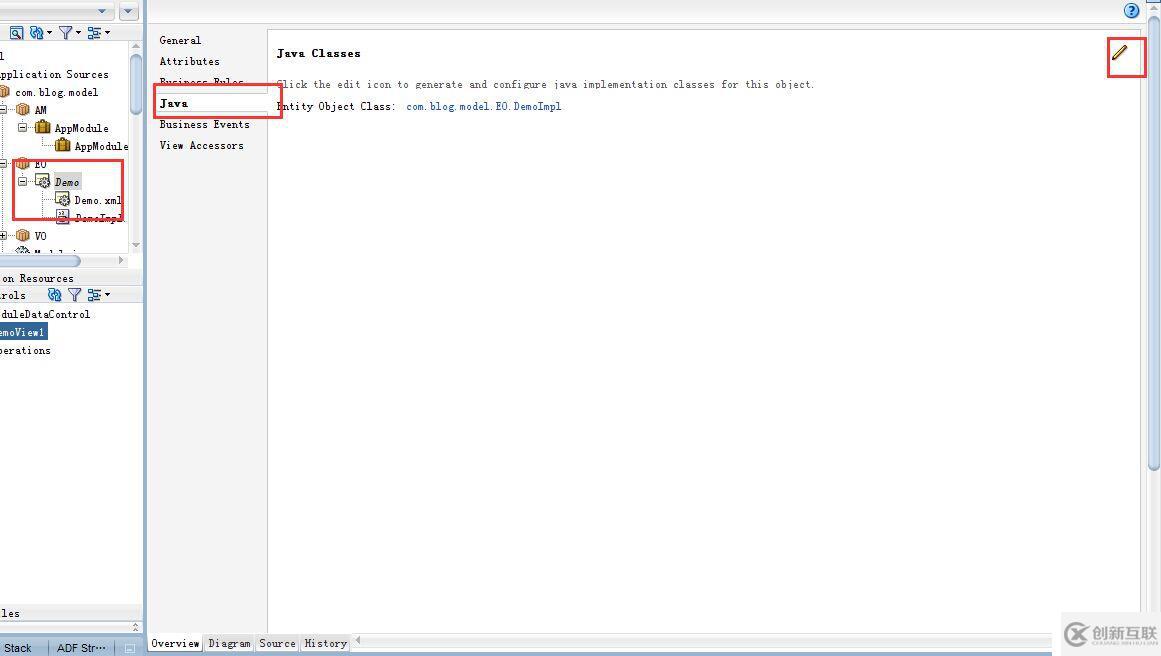The width and height of the screenshot is (1161, 656).
Task: Select the Attributes section in editor sidebar
Action: click(x=189, y=61)
